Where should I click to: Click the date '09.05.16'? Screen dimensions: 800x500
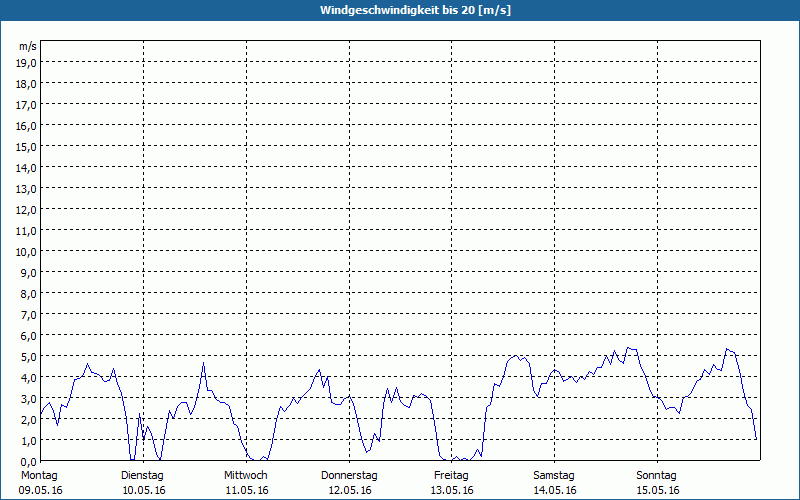pos(40,491)
